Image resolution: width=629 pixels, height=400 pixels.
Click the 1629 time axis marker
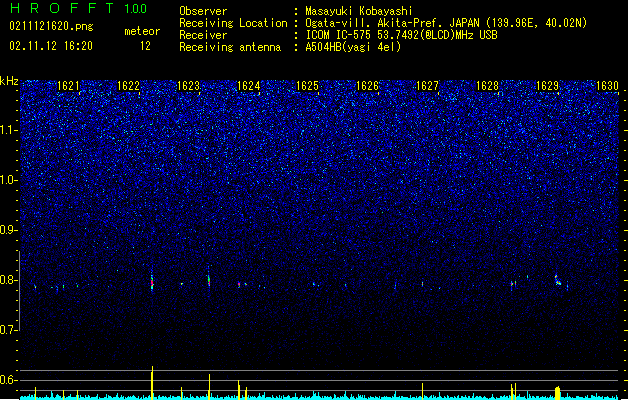click(547, 86)
